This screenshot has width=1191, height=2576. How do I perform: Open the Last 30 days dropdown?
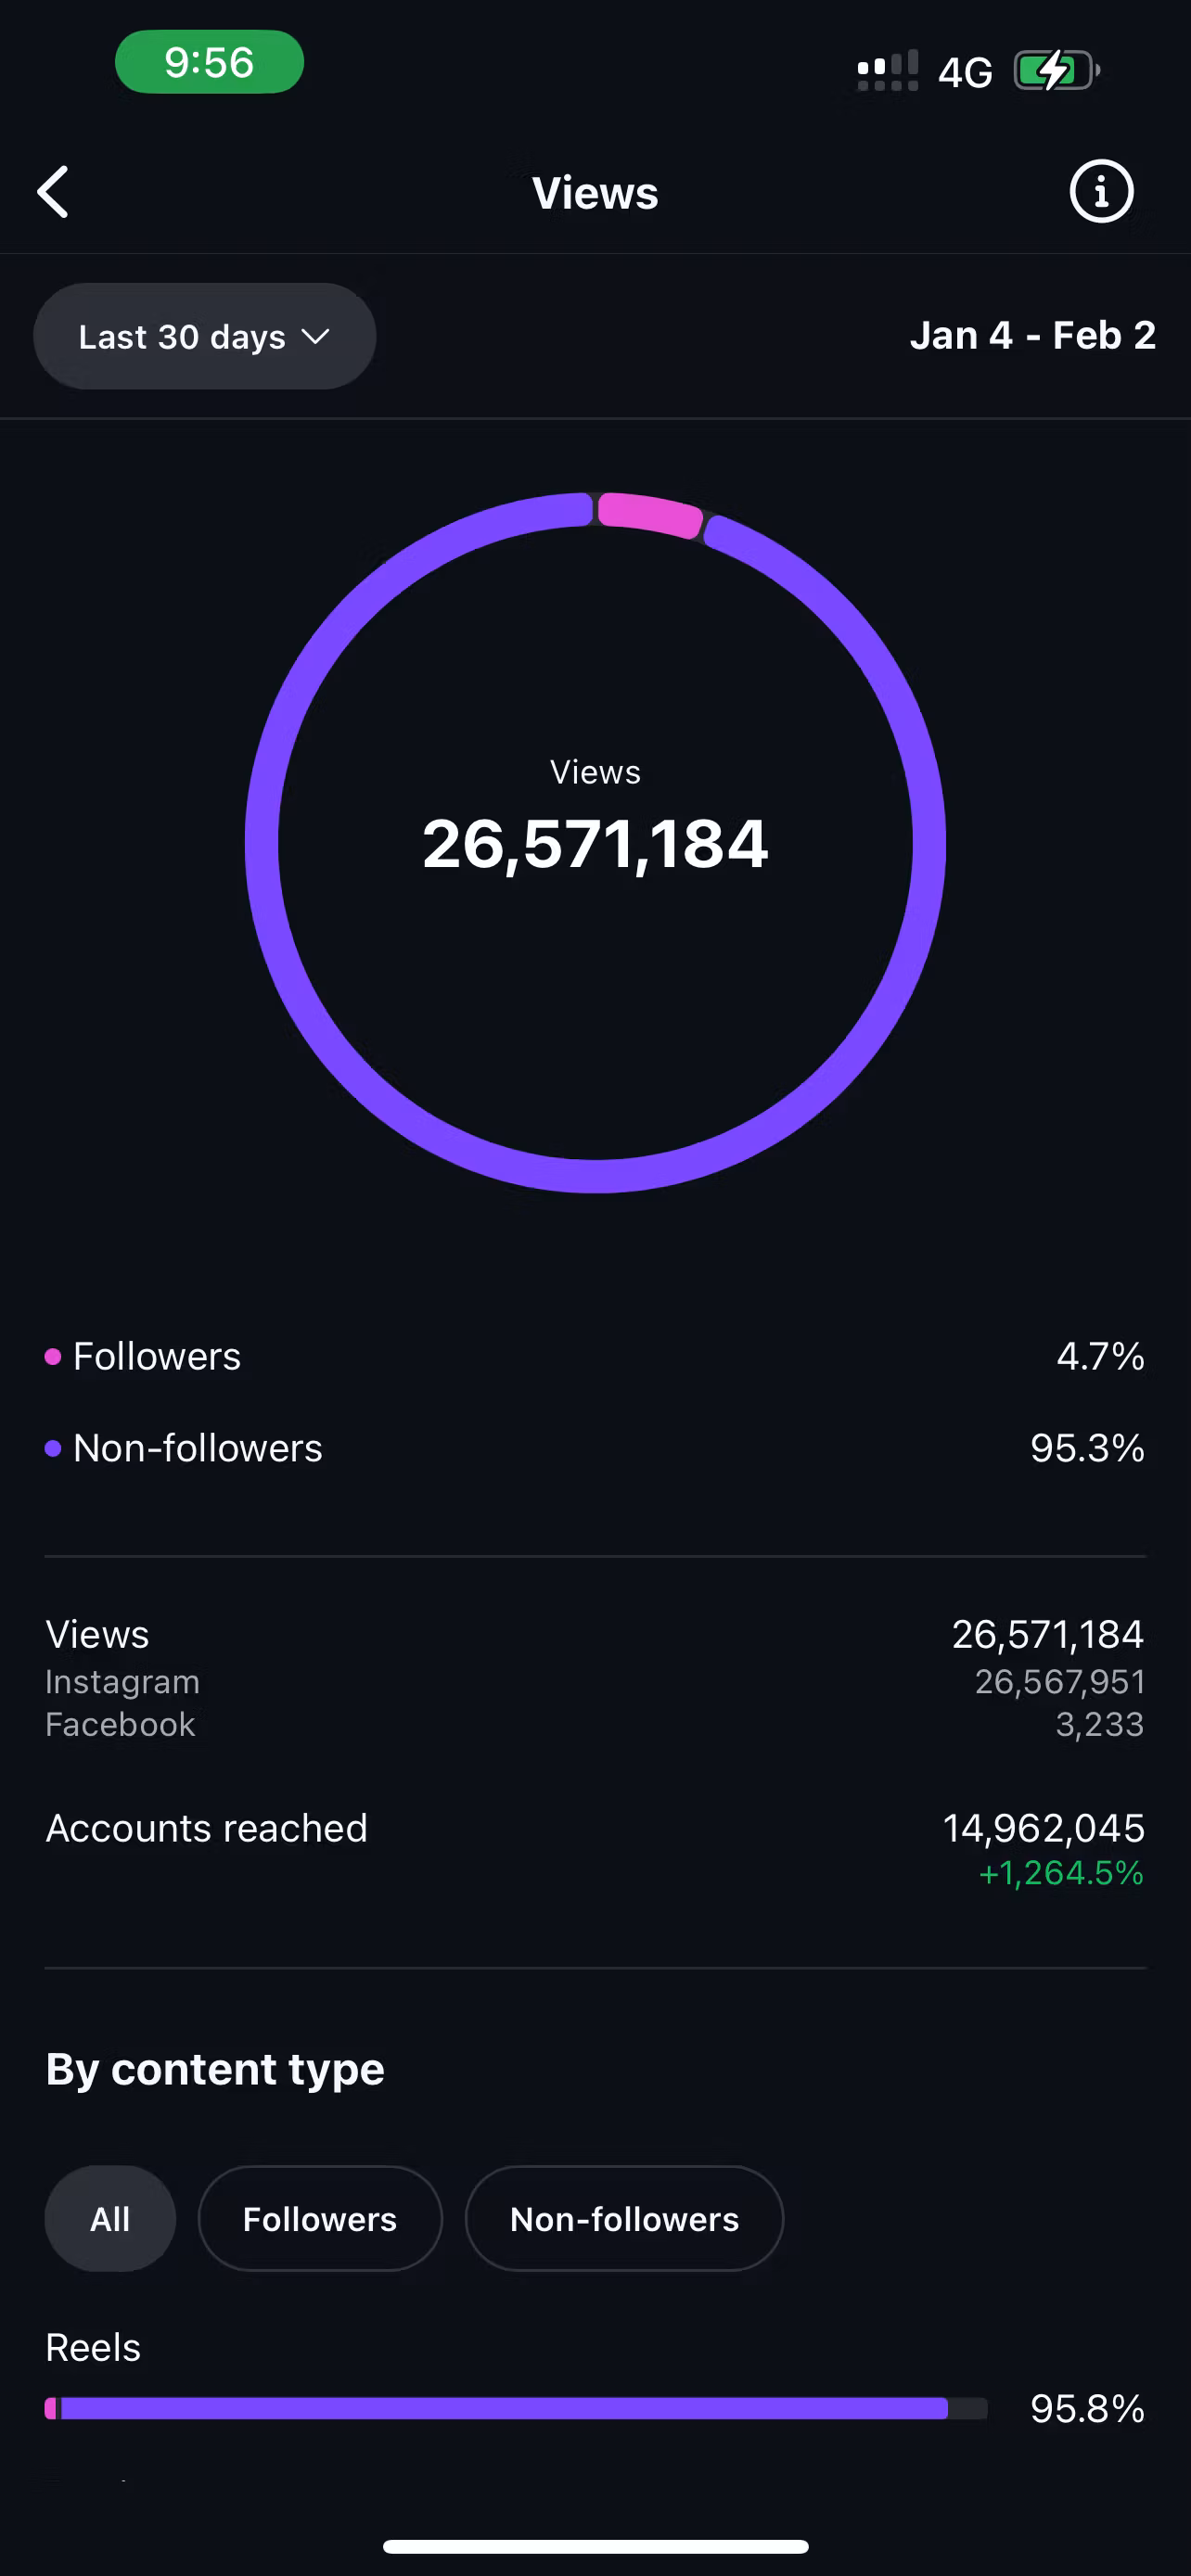[x=205, y=336]
